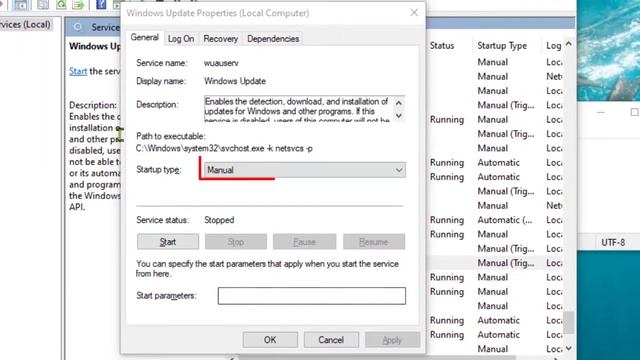
Task: Open the blue Help toolbar icon
Action: point(101,4)
